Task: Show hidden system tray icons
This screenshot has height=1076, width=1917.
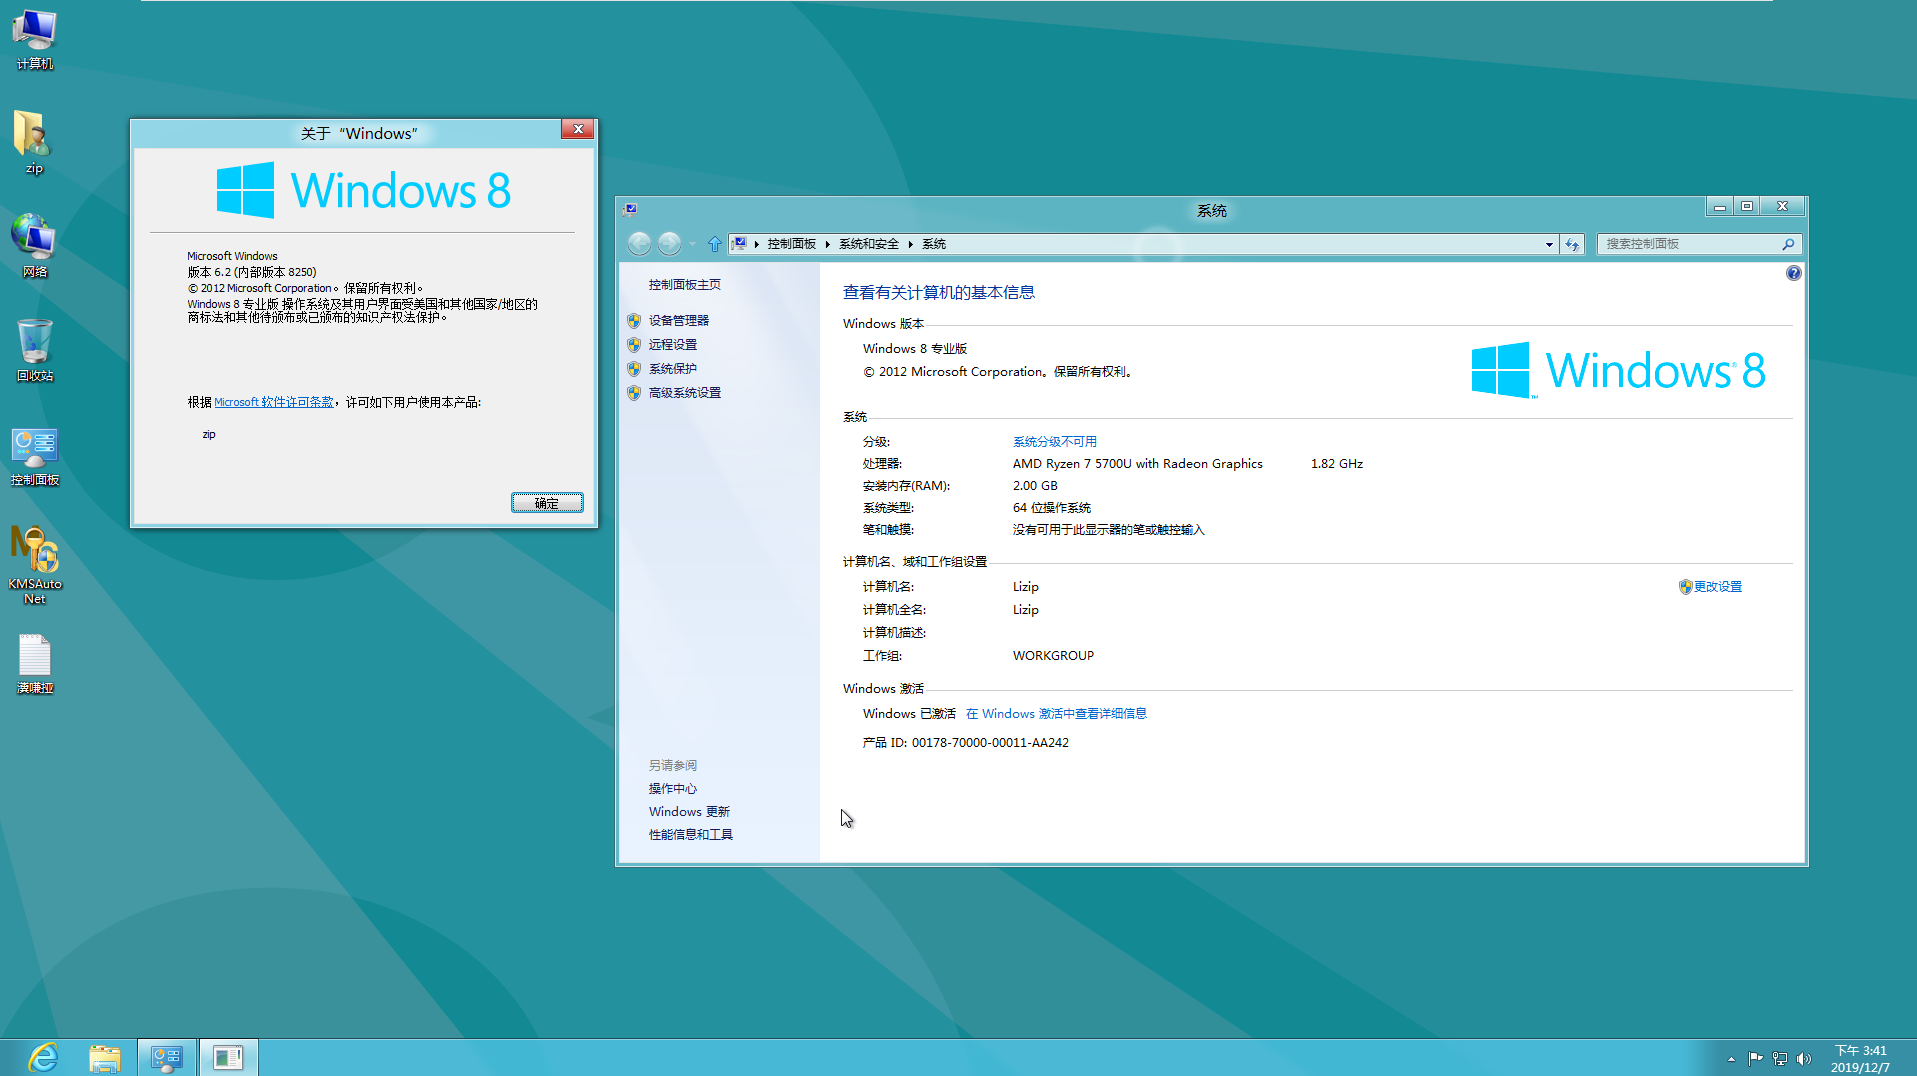Action: point(1731,1059)
